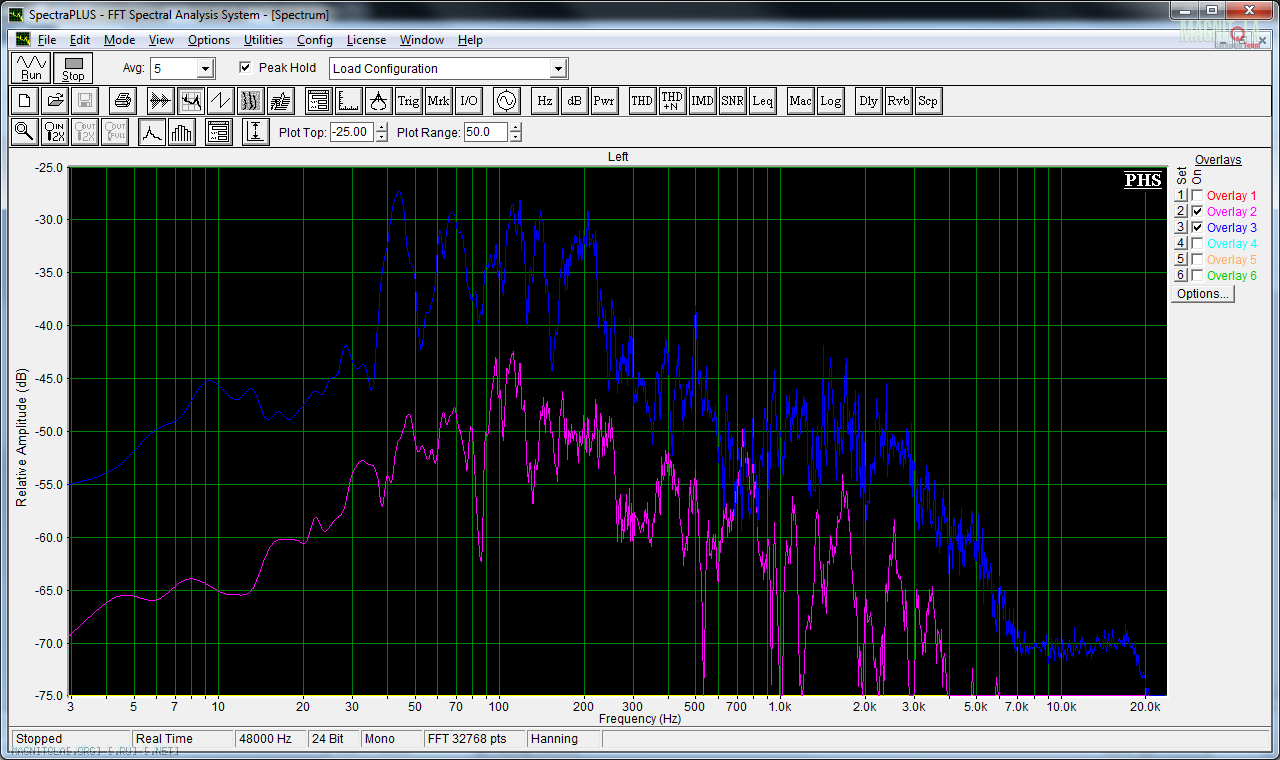Increase Plot Top with up stepper arrow
The image size is (1280, 760).
pyautogui.click(x=382, y=127)
